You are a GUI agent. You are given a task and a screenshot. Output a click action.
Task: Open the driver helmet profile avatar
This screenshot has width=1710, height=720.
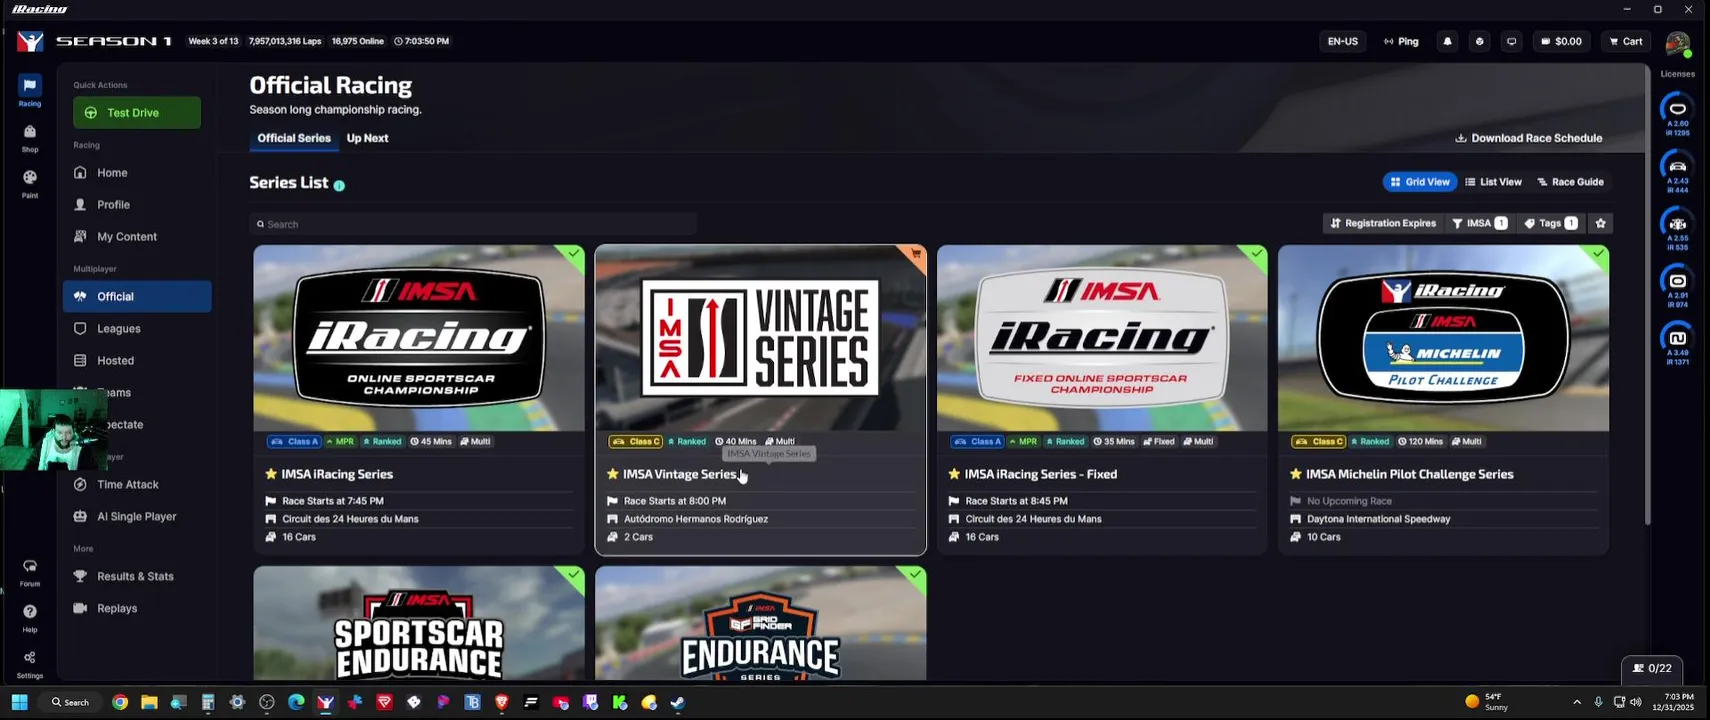pos(1677,43)
